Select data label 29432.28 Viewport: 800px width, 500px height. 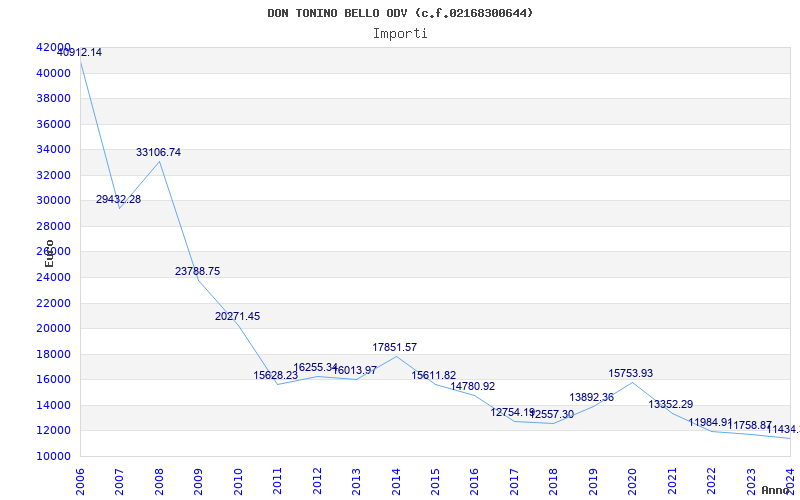click(x=118, y=199)
